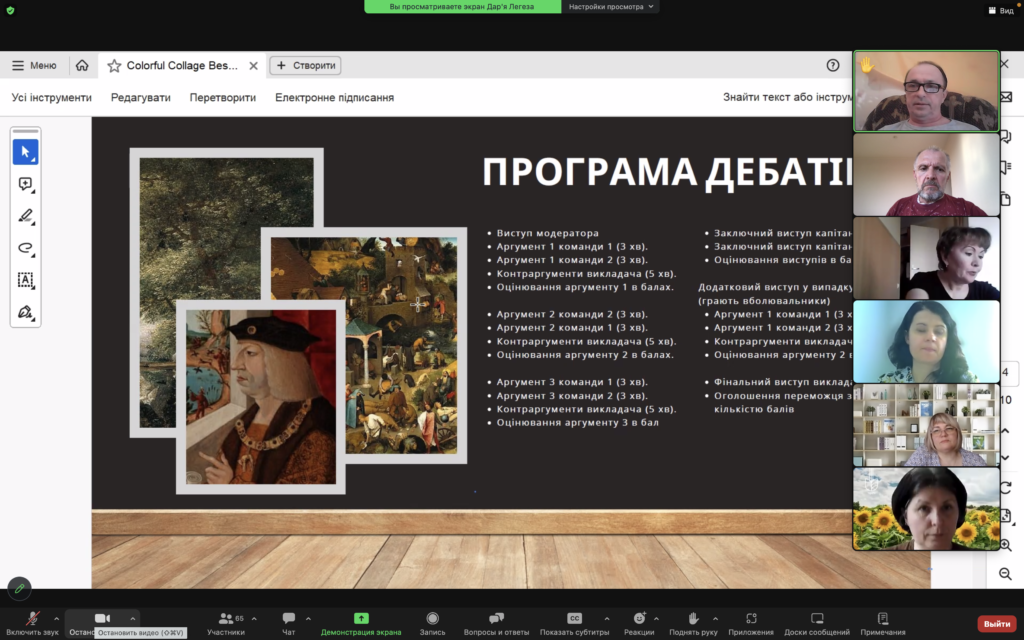
Task: Open the Participants panel
Action: [x=226, y=622]
